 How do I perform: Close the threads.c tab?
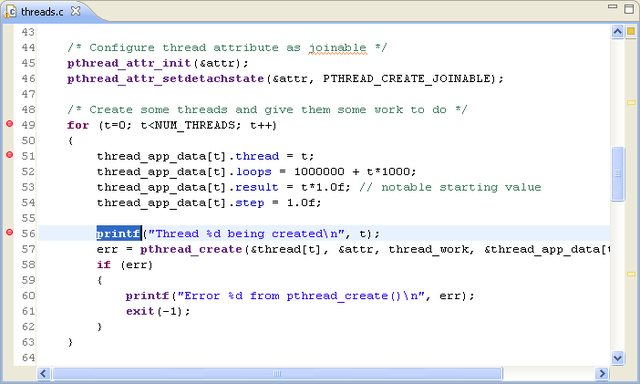coord(76,11)
